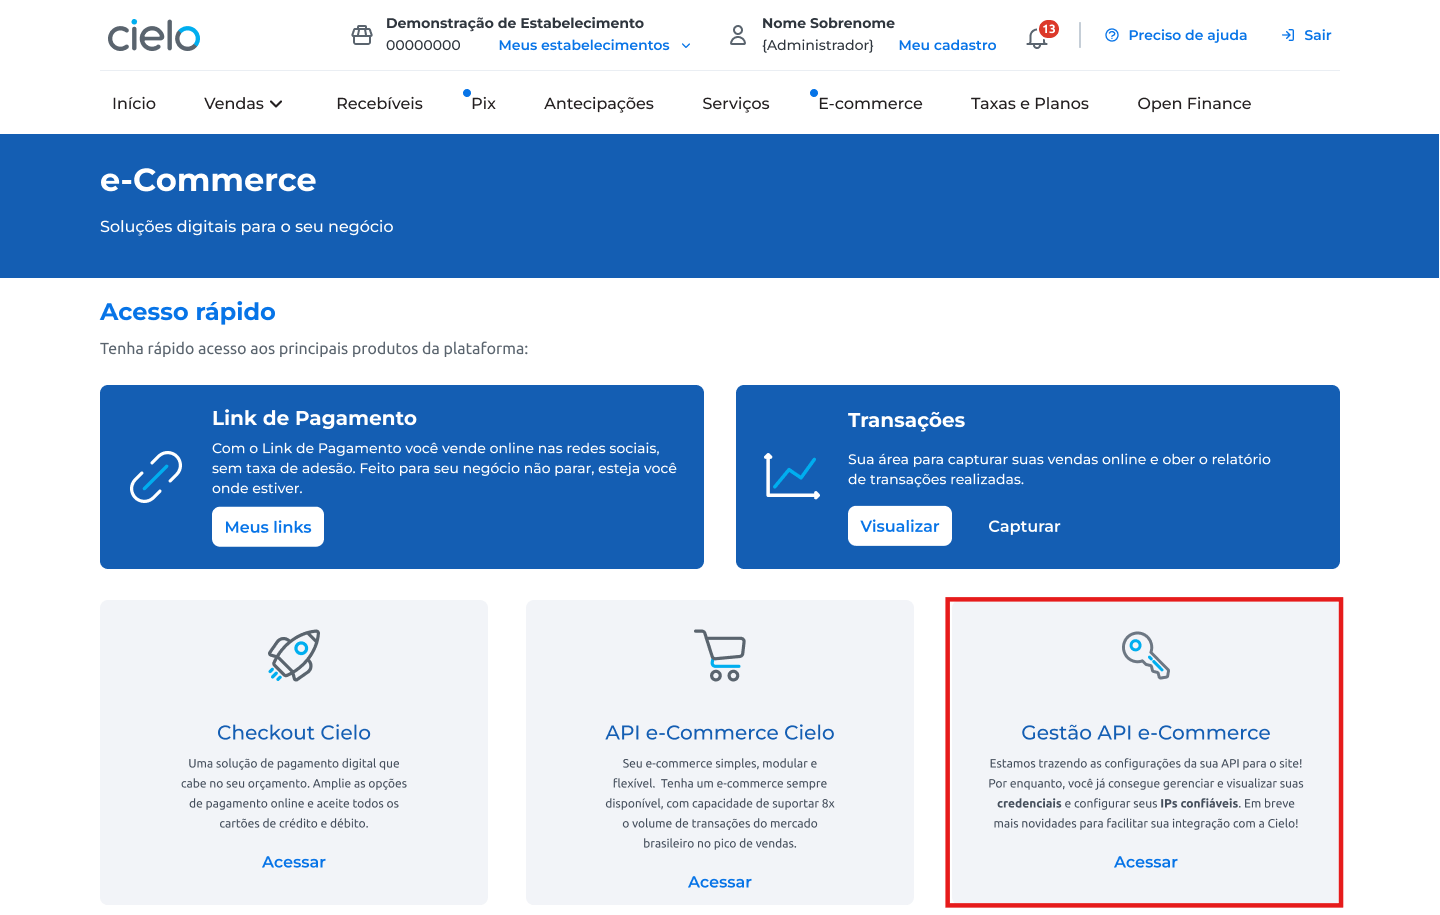This screenshot has height=915, width=1440.
Task: Click Acessar under API e-Commerce Cielo
Action: pos(720,882)
